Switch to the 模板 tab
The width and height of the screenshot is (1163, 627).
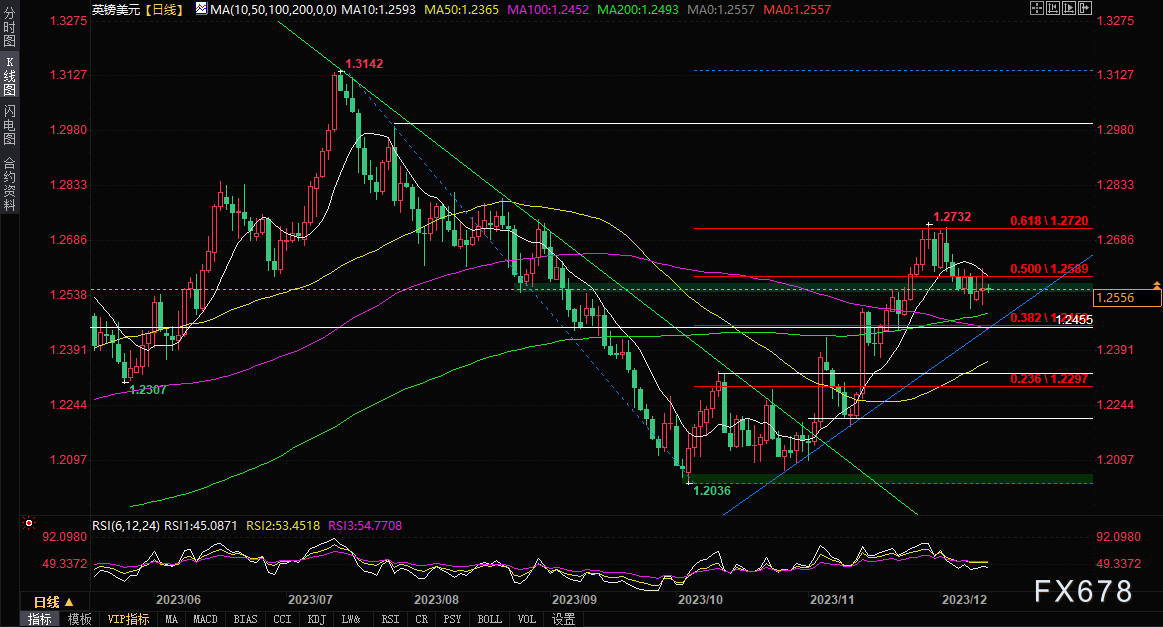tap(79, 619)
